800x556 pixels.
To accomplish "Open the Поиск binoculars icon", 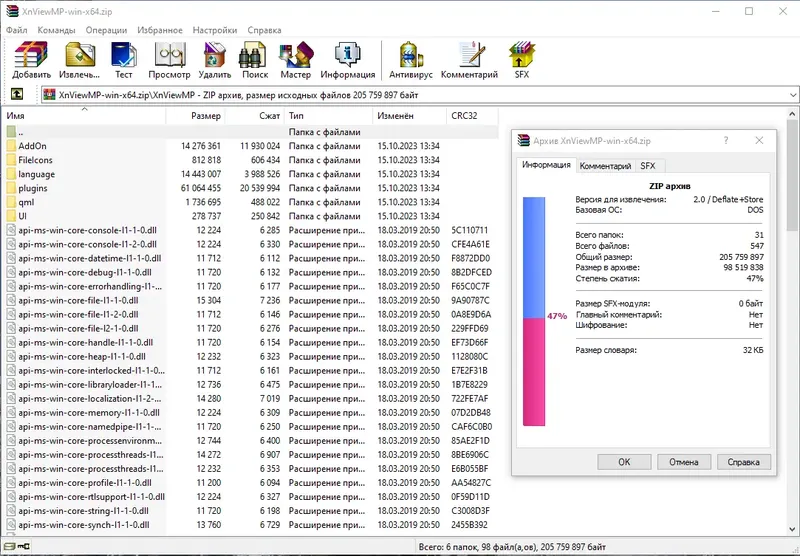I will click(x=254, y=55).
